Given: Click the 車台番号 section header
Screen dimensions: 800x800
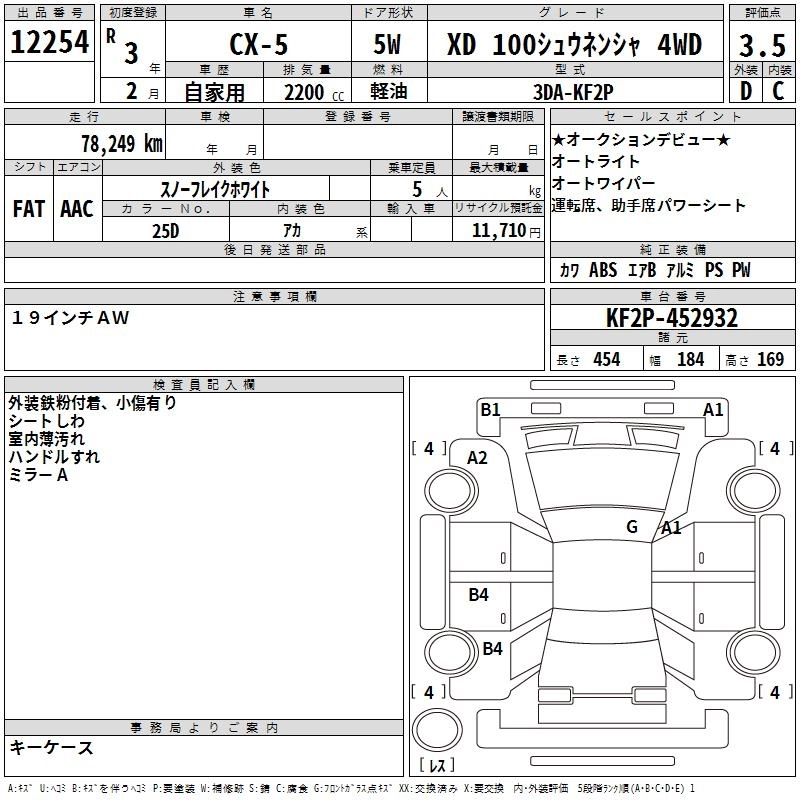Looking at the screenshot, I should coord(672,296).
